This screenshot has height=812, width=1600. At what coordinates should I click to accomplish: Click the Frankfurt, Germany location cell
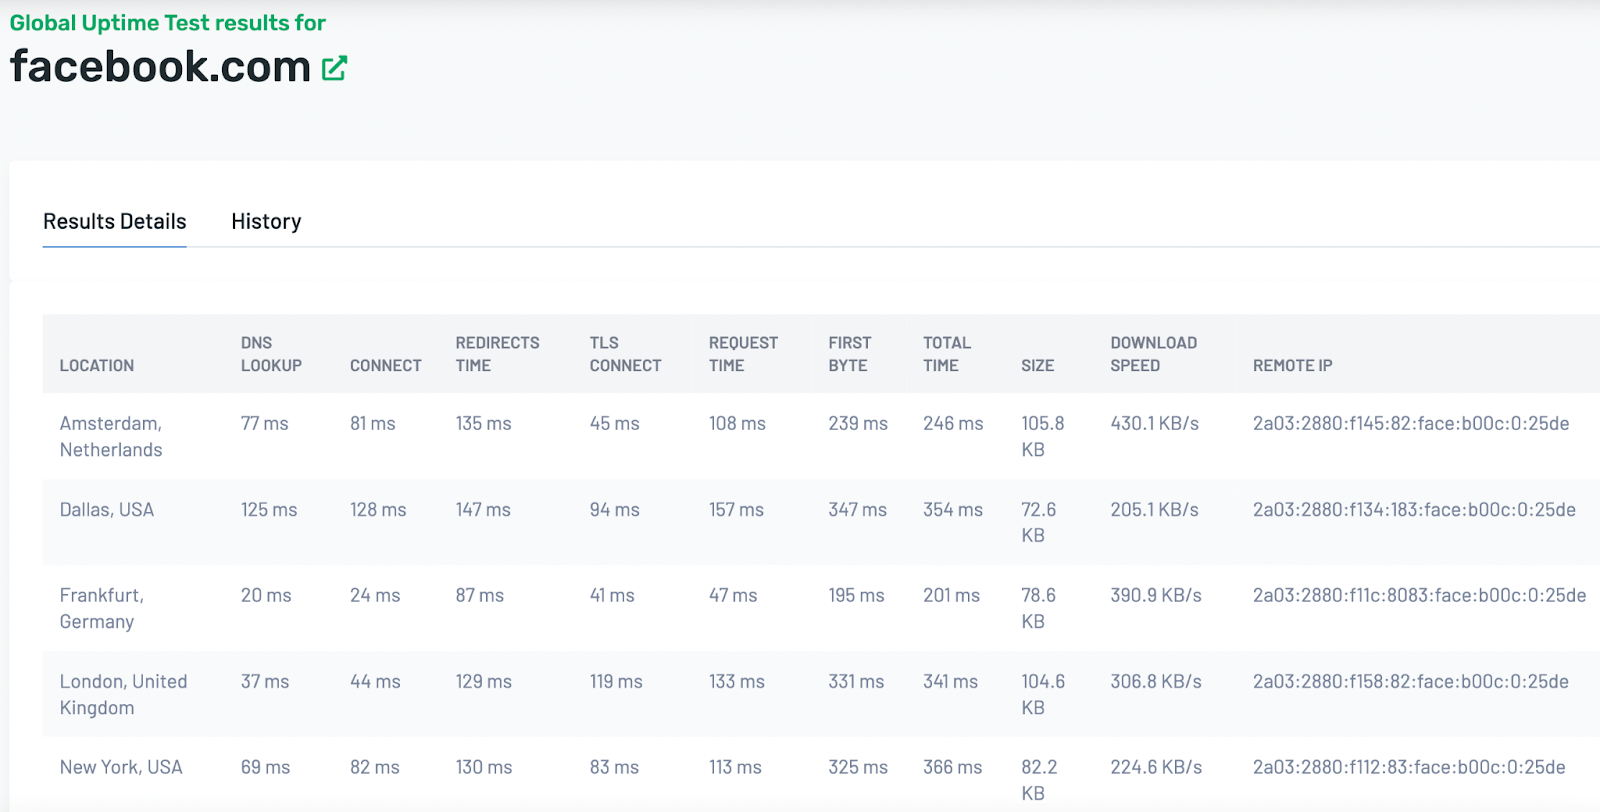coord(102,609)
